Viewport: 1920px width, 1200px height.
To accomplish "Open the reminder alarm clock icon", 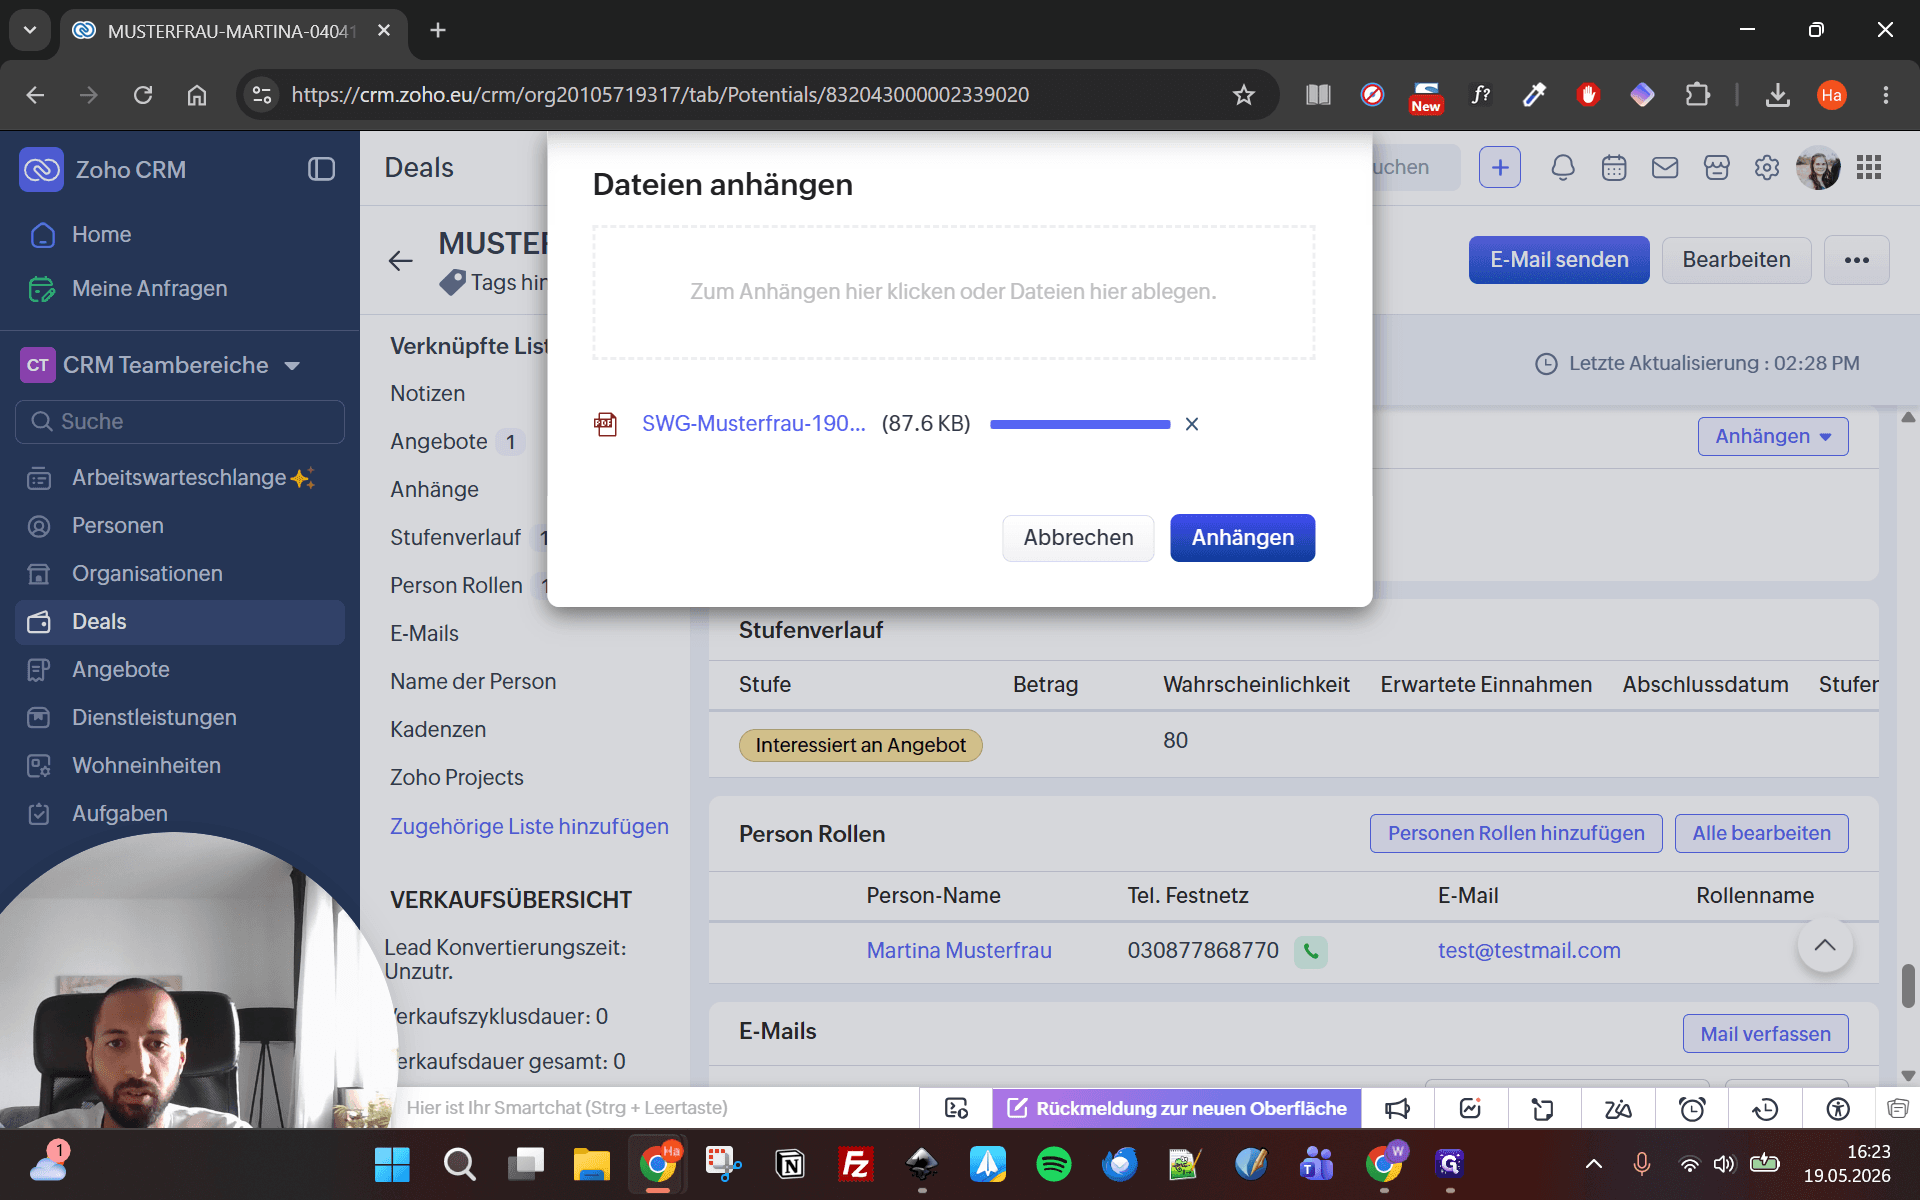I will (1692, 1108).
